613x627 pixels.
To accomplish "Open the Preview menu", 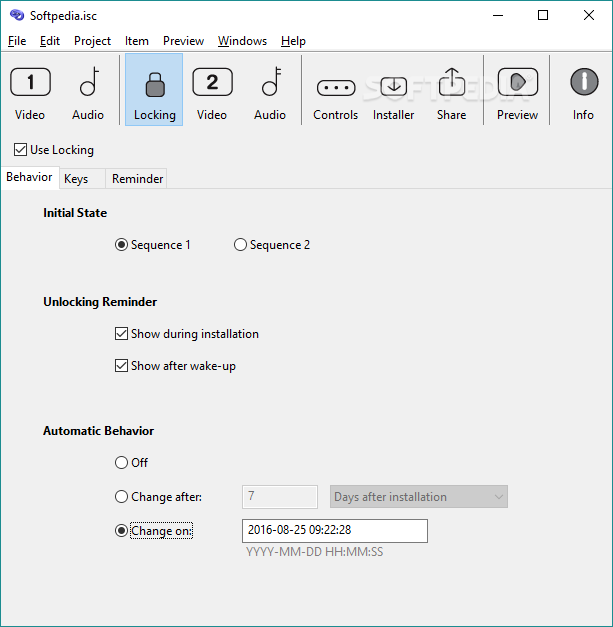I will pyautogui.click(x=184, y=41).
